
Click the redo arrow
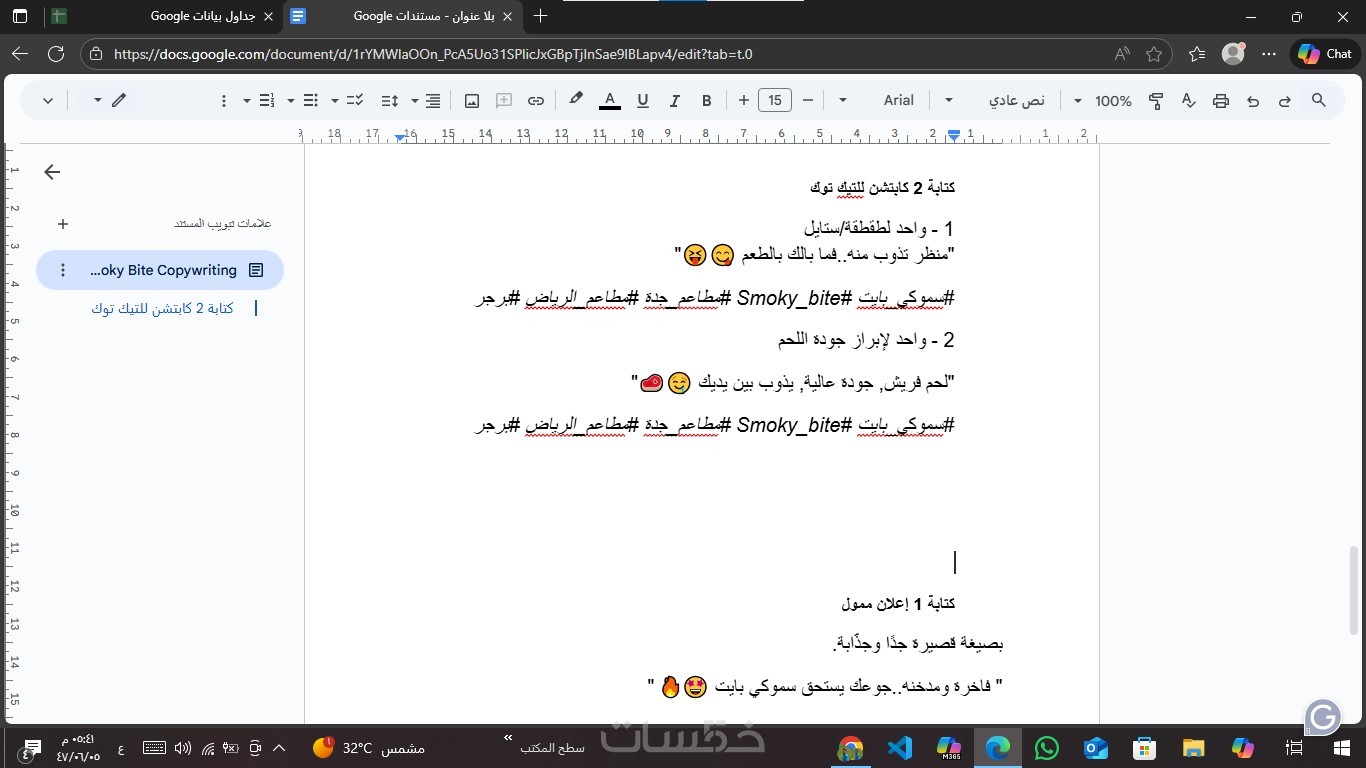tap(1285, 100)
